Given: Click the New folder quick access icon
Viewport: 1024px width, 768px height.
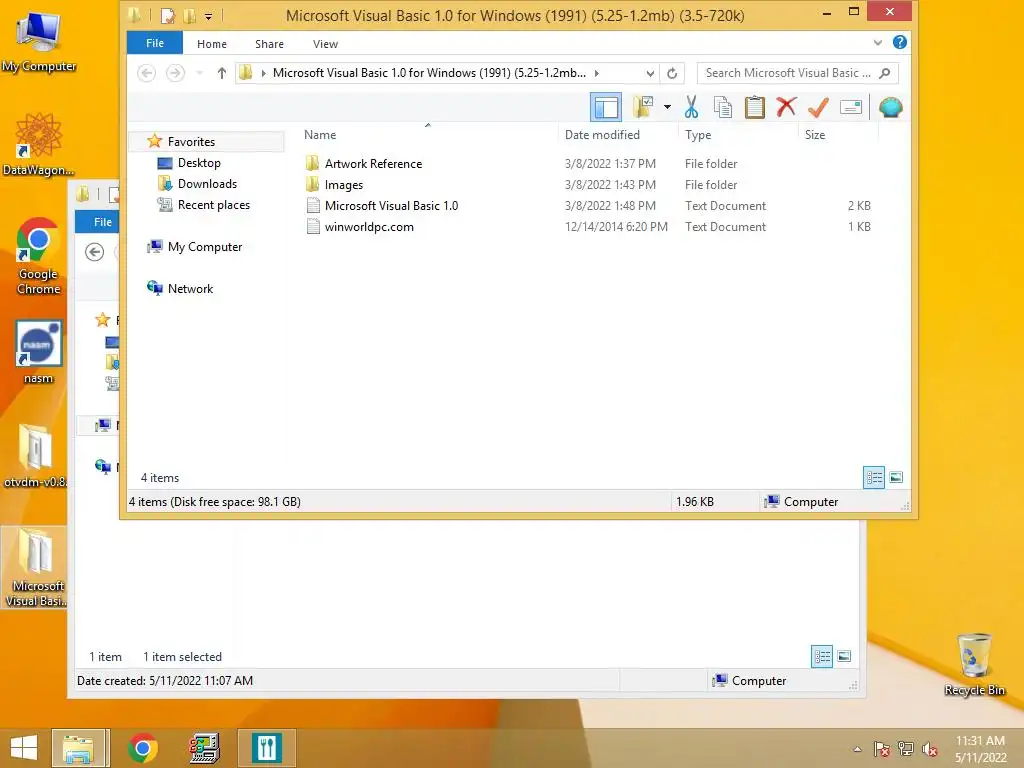Looking at the screenshot, I should click(x=189, y=16).
